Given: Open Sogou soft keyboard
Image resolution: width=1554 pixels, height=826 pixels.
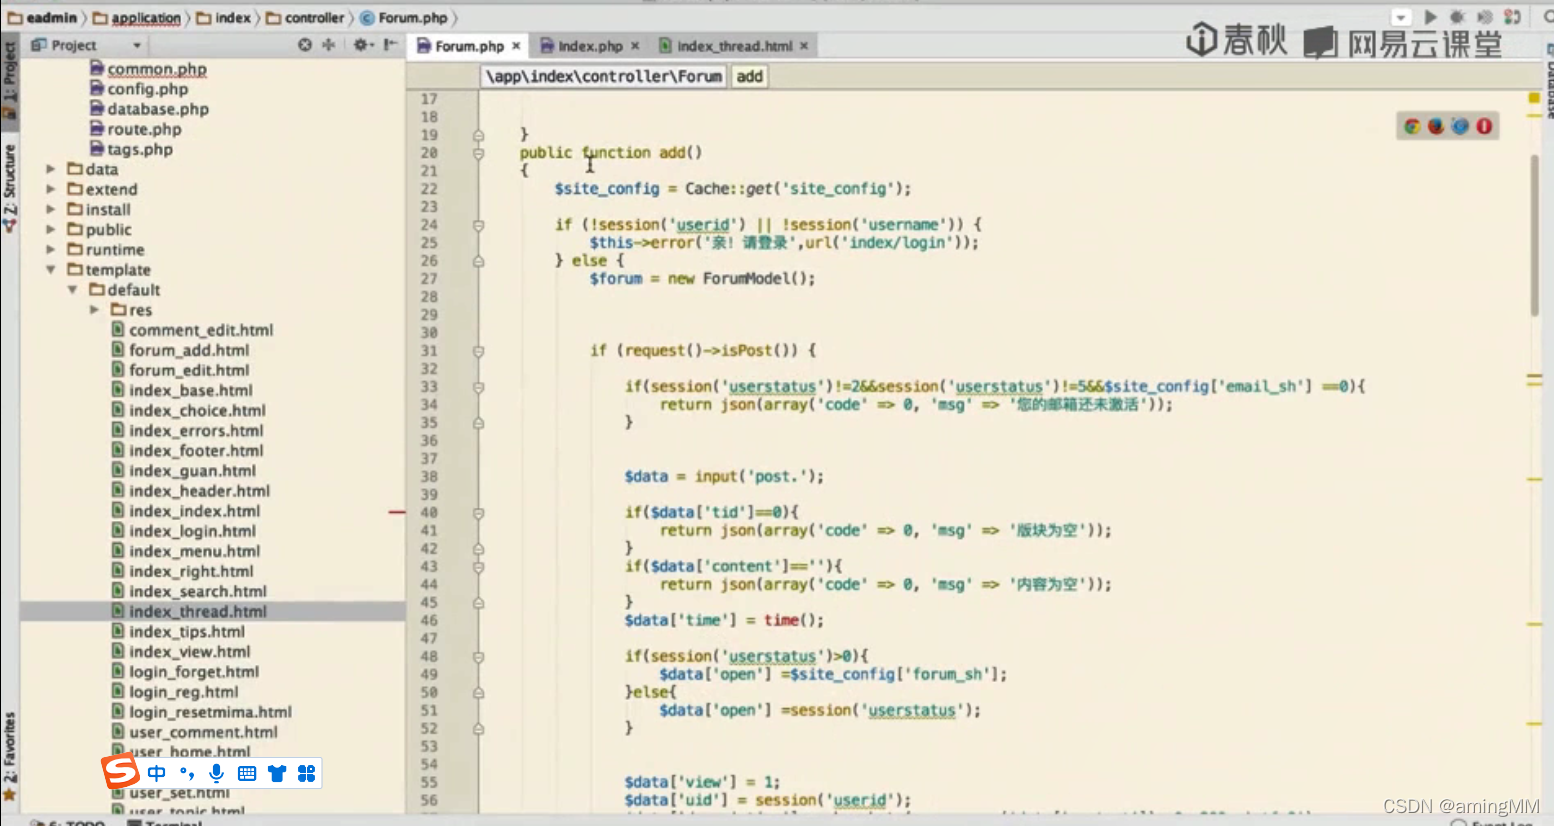Looking at the screenshot, I should (x=247, y=773).
